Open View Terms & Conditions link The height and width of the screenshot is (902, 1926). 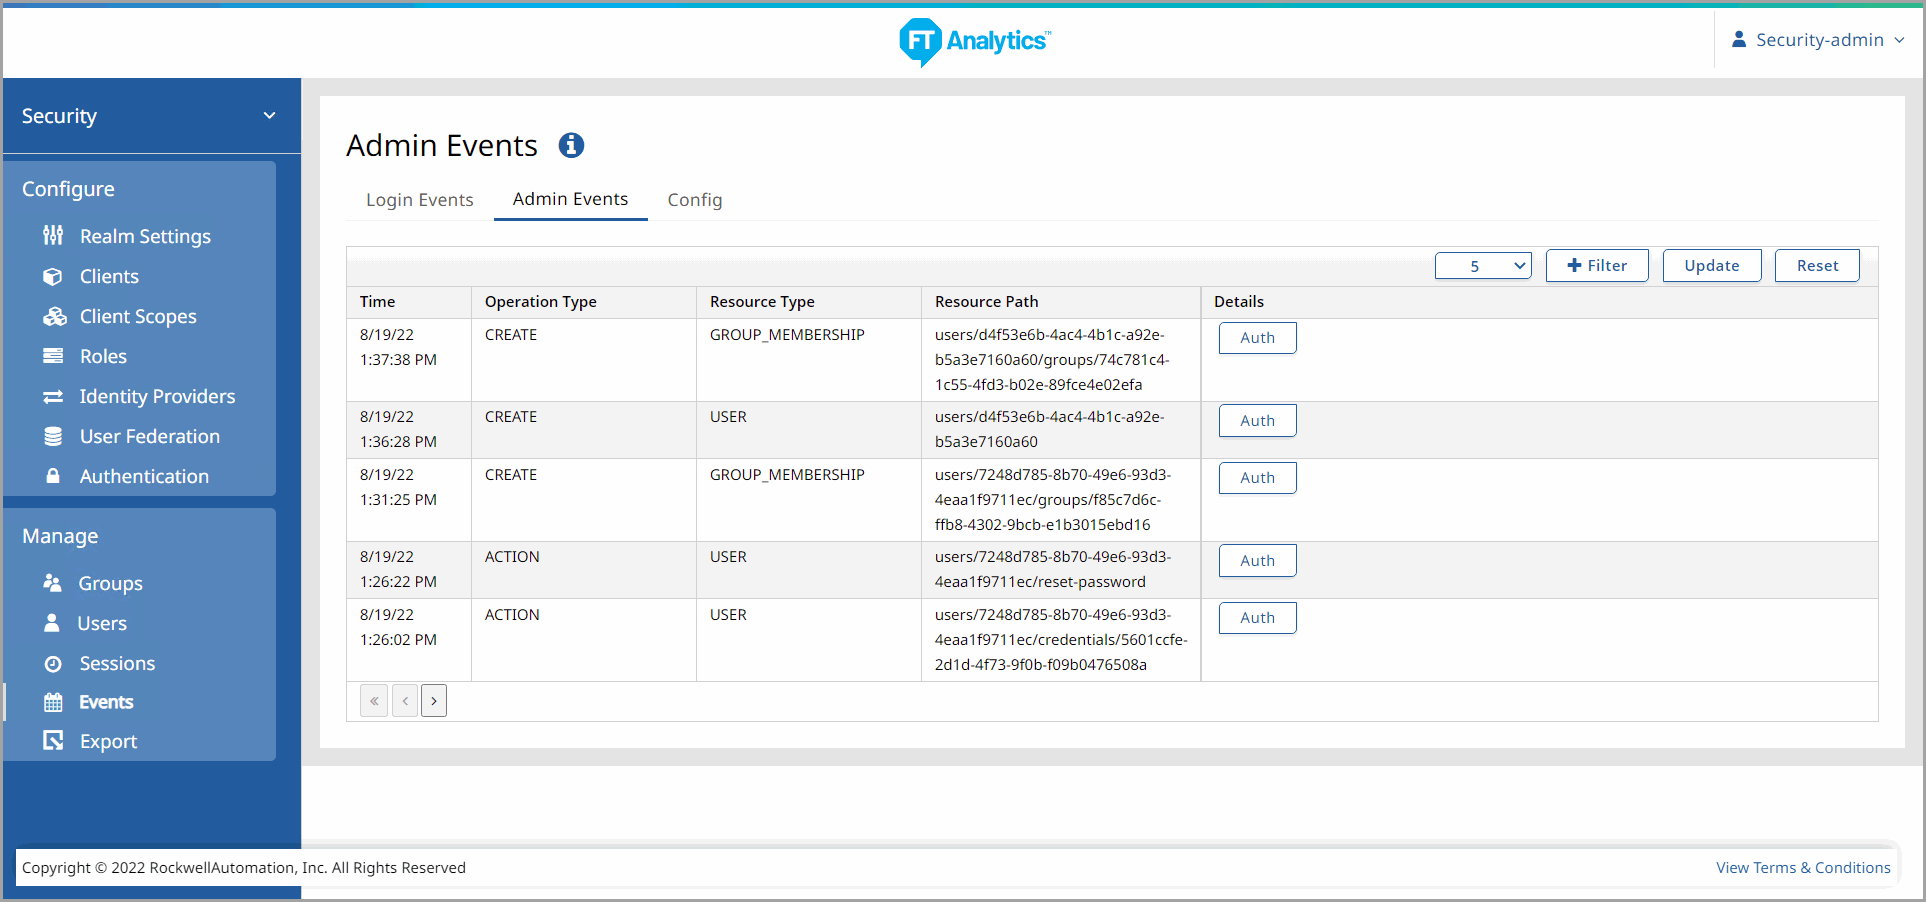tap(1802, 868)
